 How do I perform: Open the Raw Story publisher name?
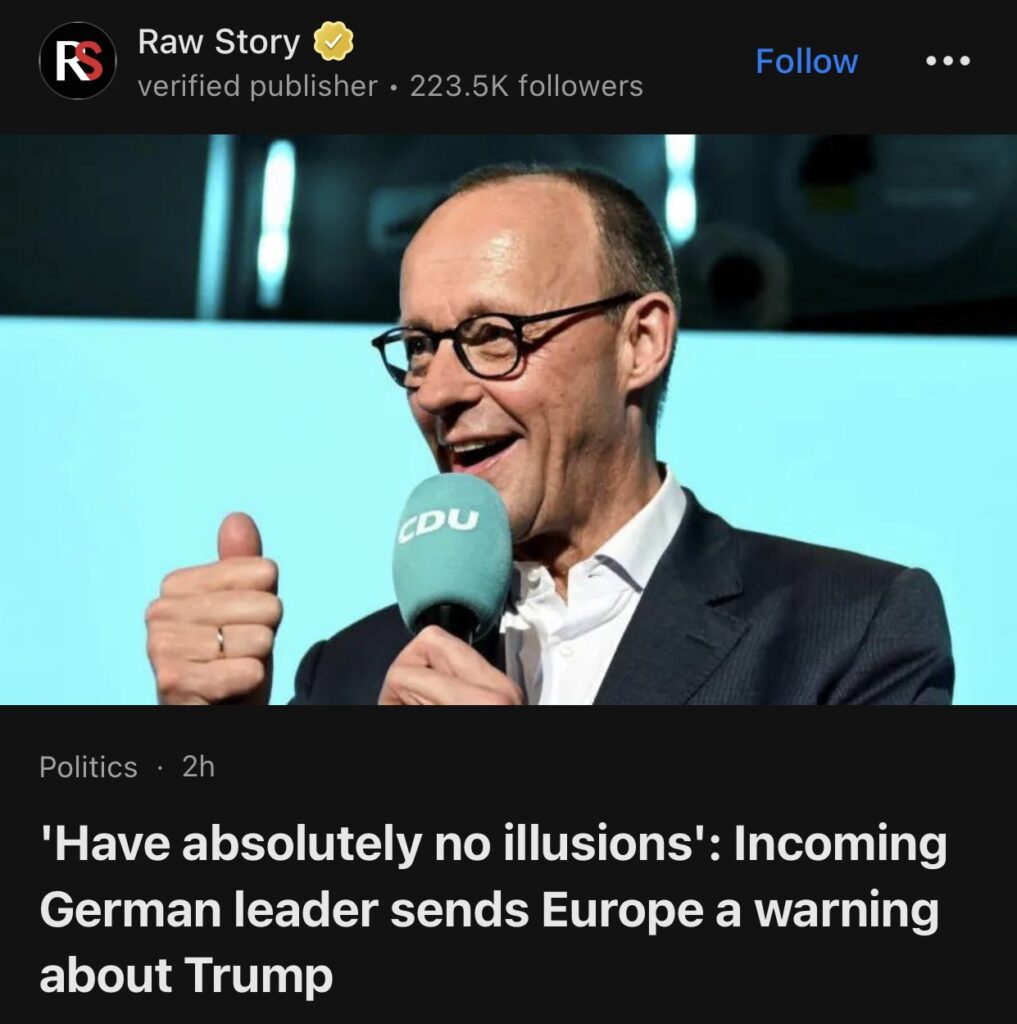coord(219,42)
